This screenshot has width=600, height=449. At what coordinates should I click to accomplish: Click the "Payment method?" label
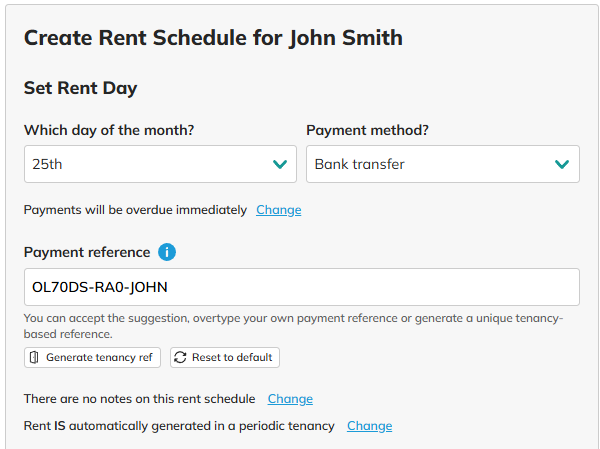[367, 131]
